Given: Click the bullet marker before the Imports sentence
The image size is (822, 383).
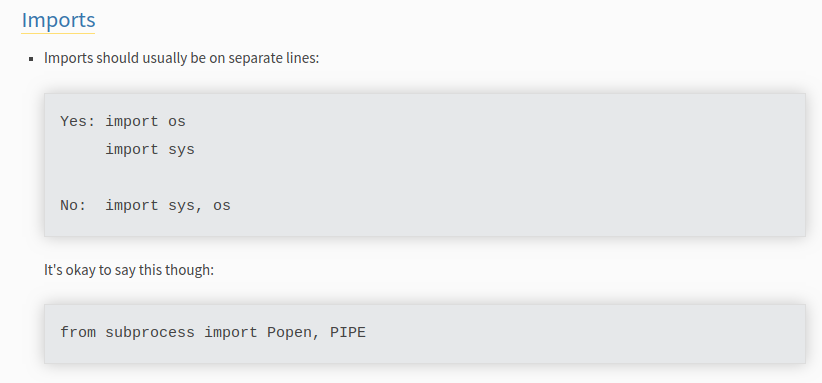Looking at the screenshot, I should point(31,58).
